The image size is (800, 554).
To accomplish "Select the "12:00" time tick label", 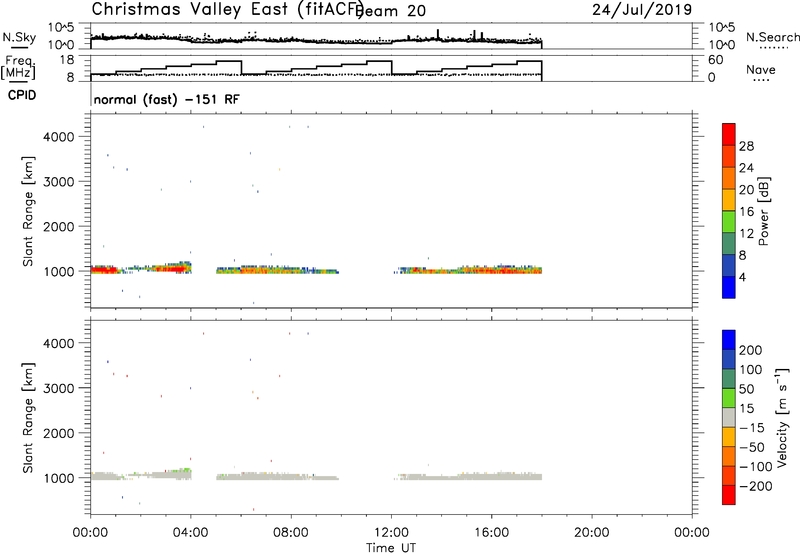I will coord(391,533).
